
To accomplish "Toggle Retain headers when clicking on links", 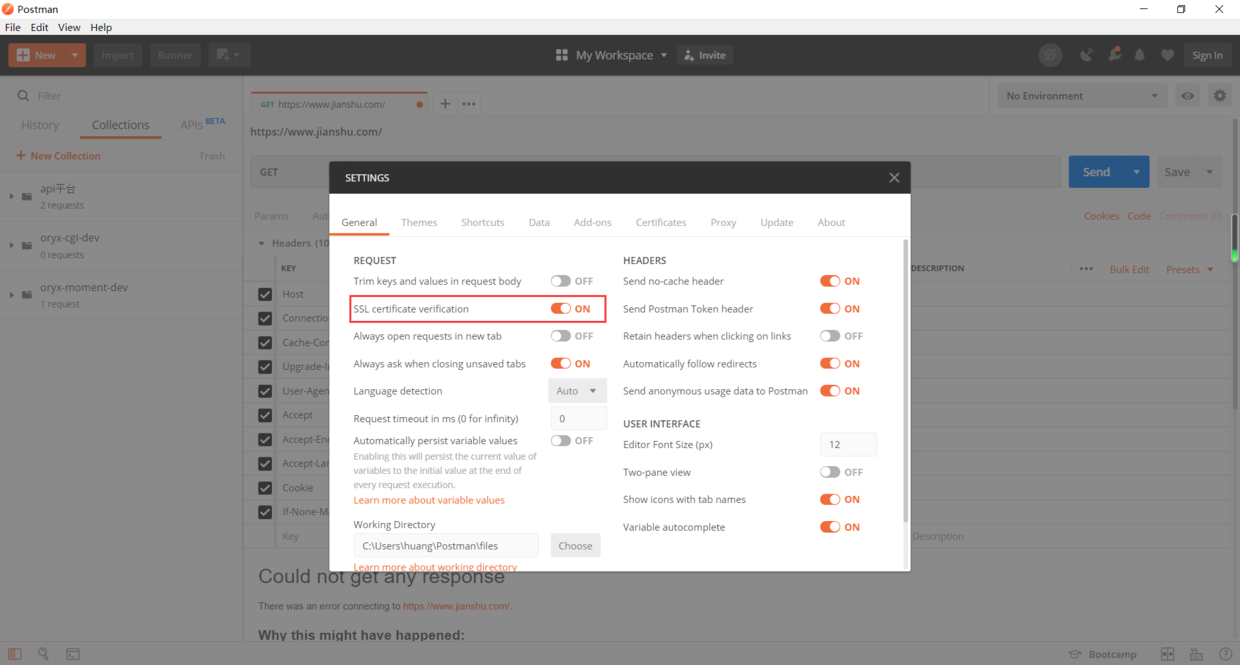I will click(830, 336).
